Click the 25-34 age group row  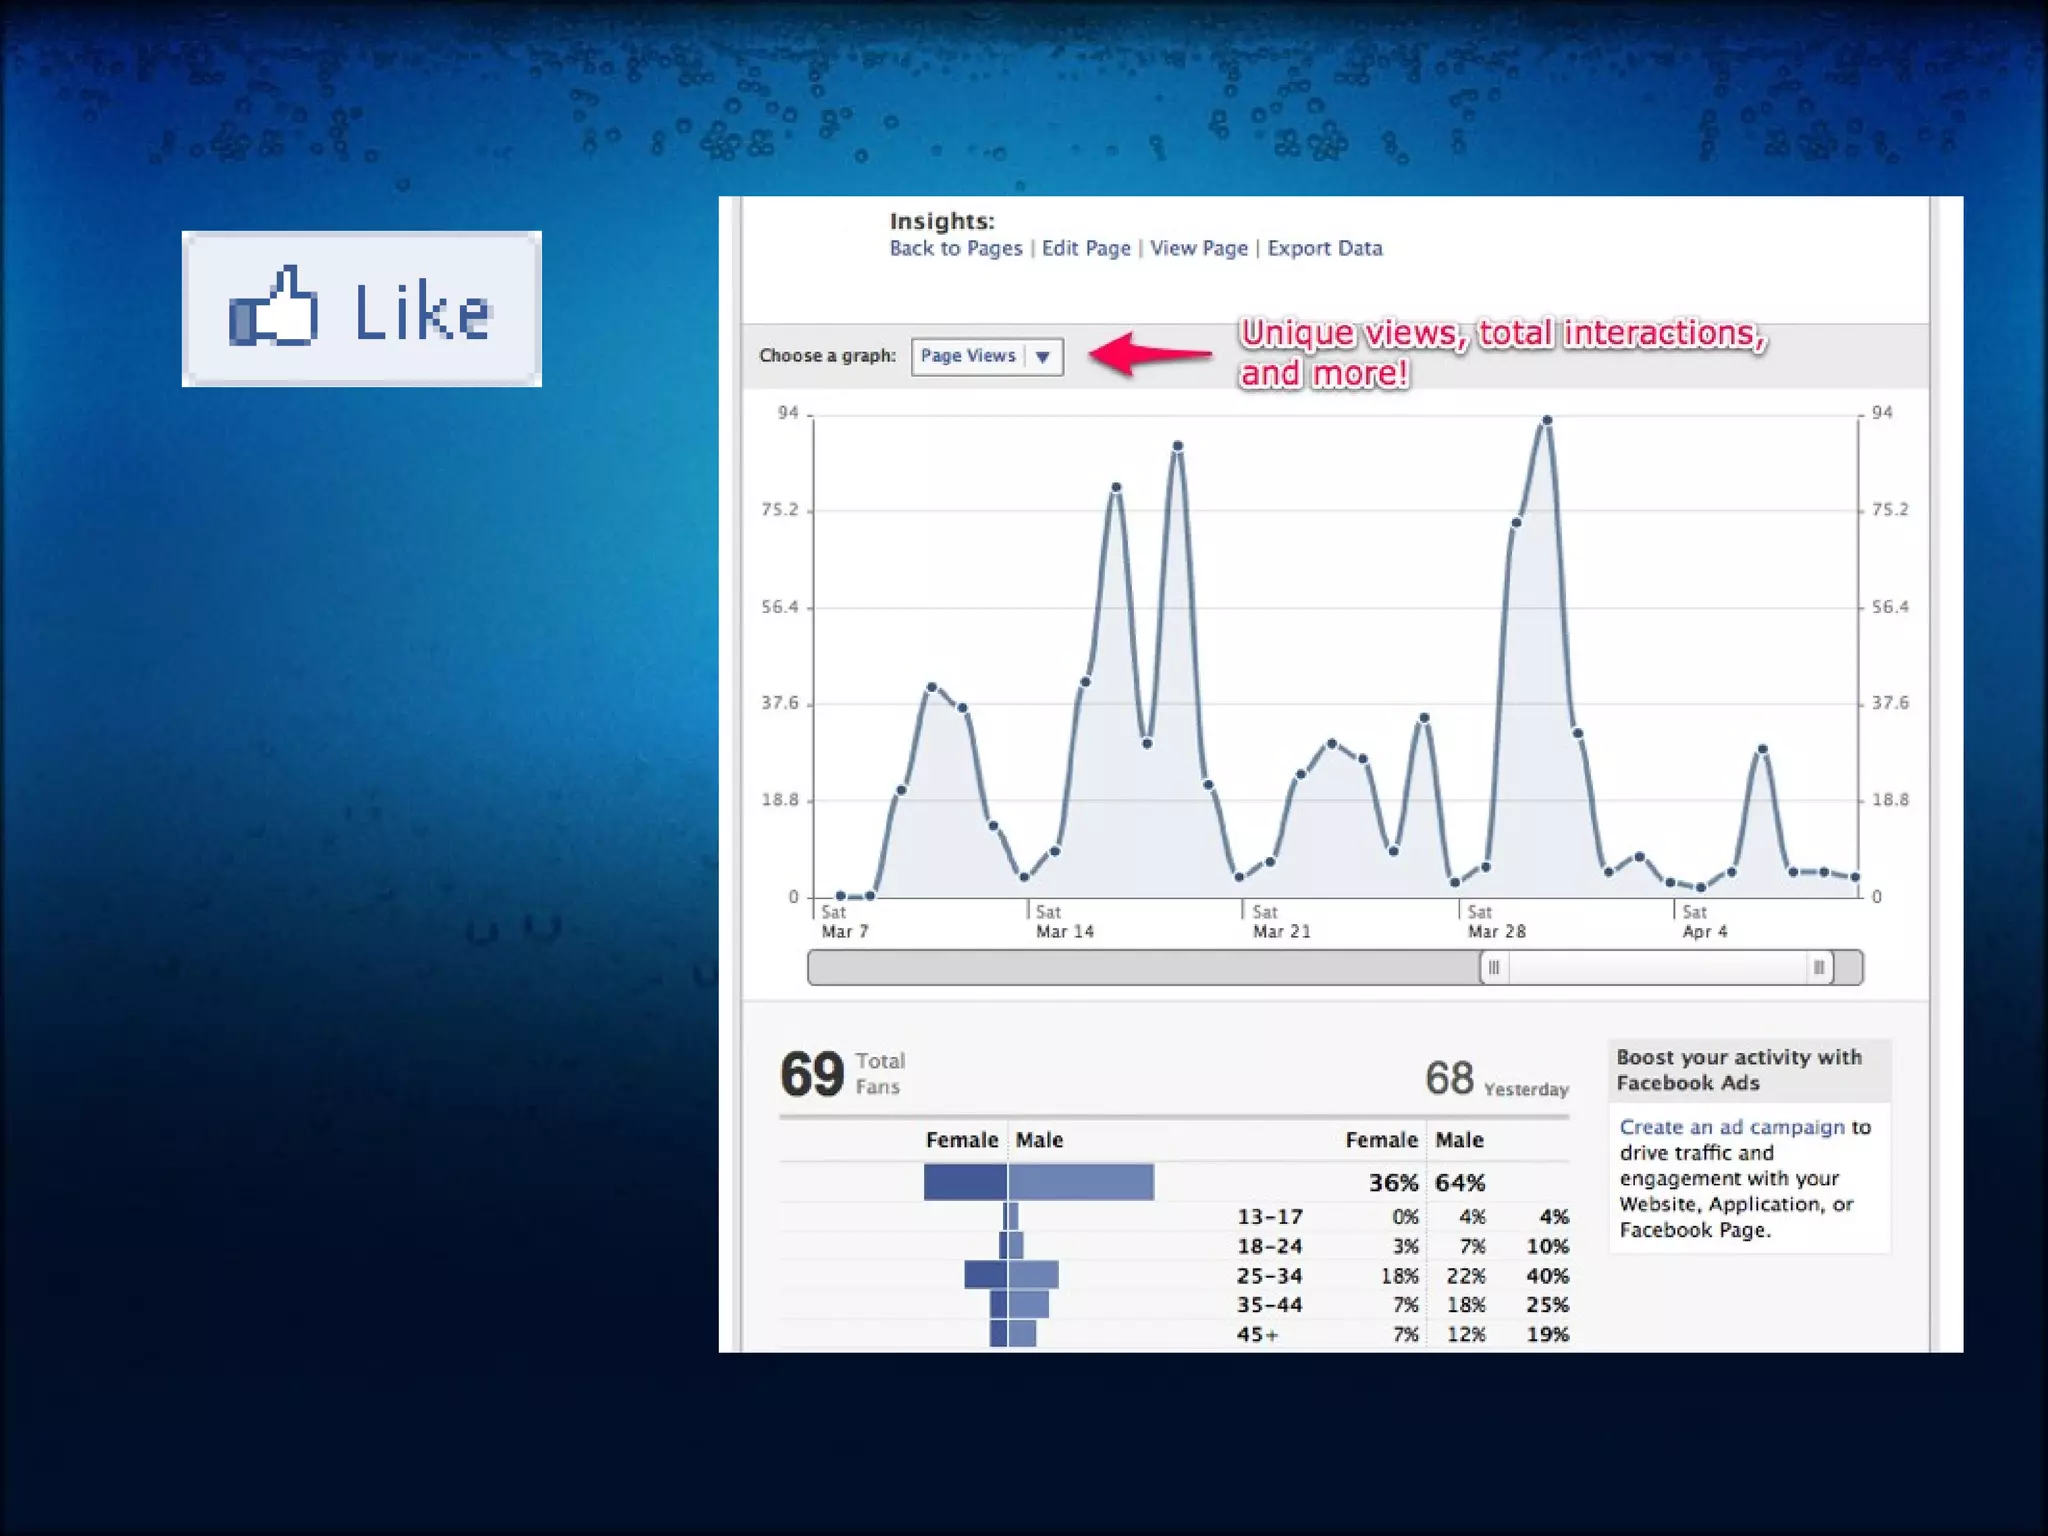coord(1269,1276)
